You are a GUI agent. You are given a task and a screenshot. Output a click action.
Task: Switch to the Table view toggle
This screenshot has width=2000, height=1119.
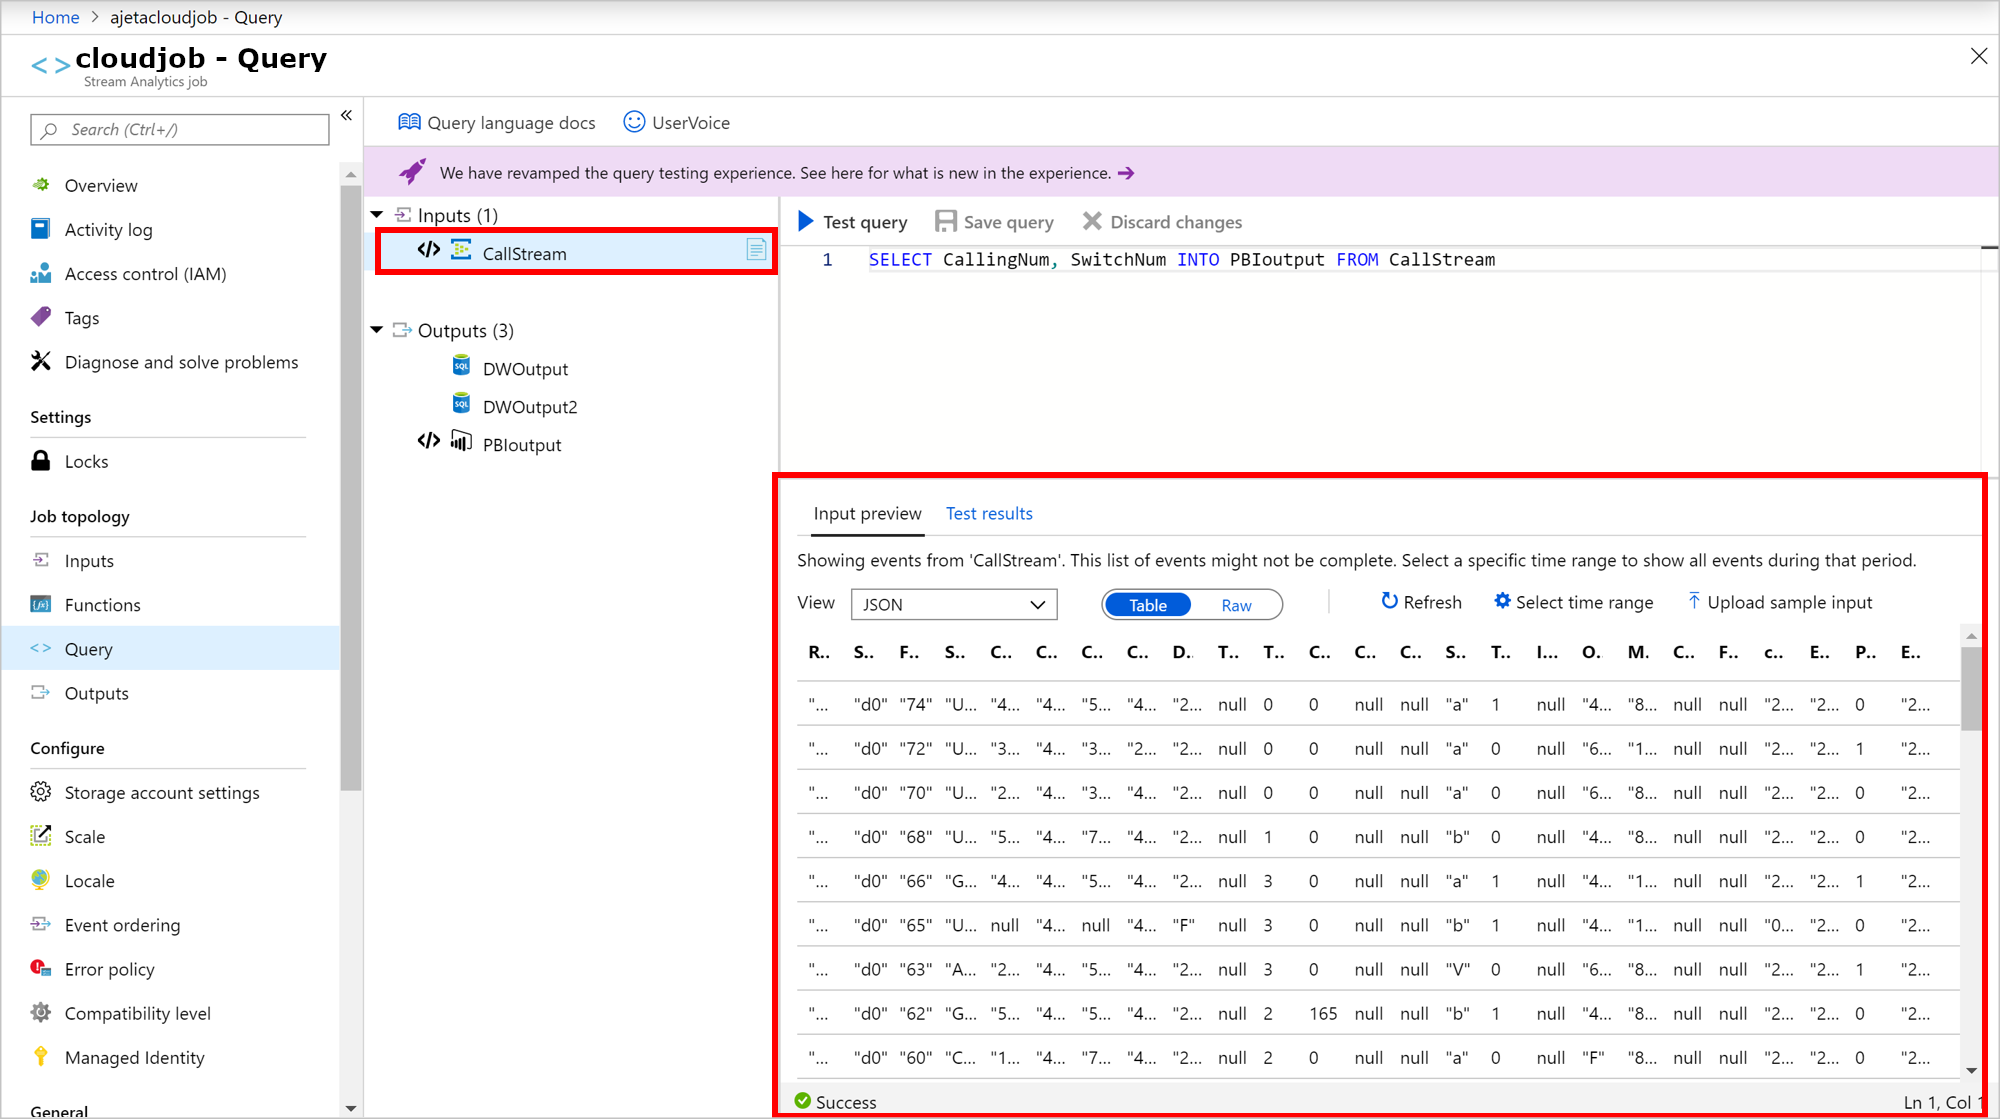pos(1147,604)
